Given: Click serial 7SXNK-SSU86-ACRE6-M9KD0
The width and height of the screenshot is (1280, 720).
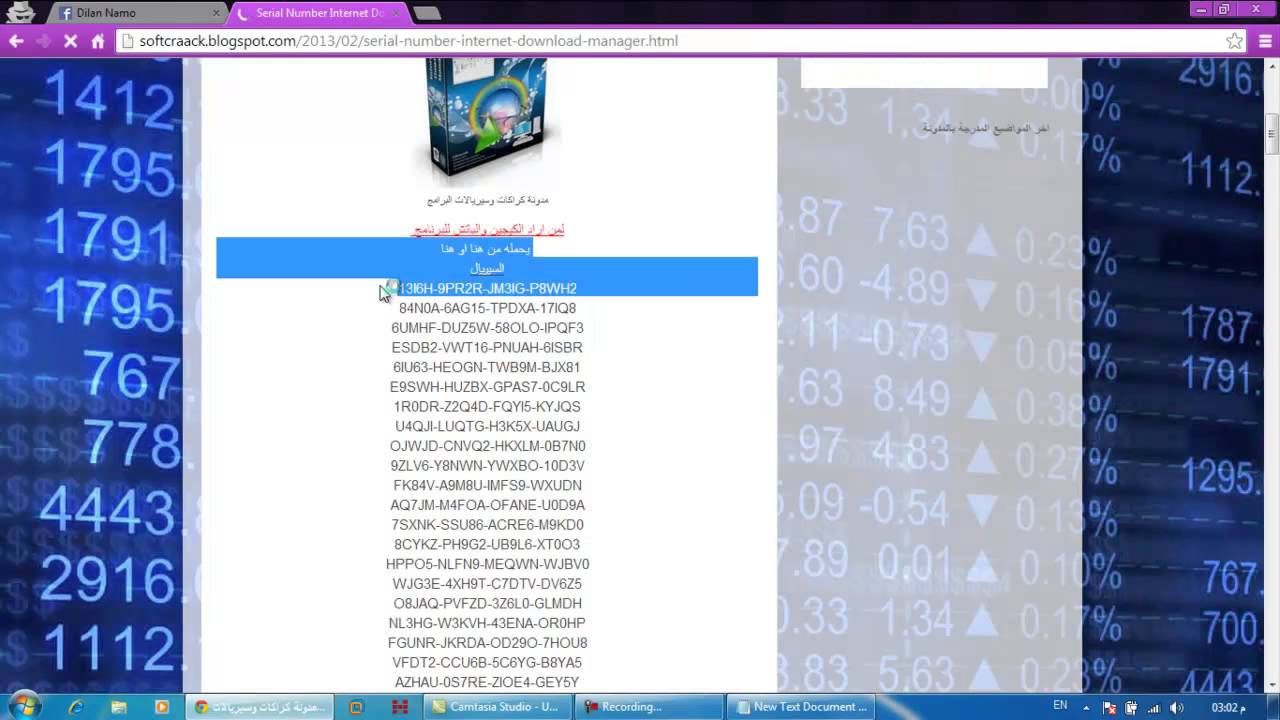Looking at the screenshot, I should (x=488, y=524).
